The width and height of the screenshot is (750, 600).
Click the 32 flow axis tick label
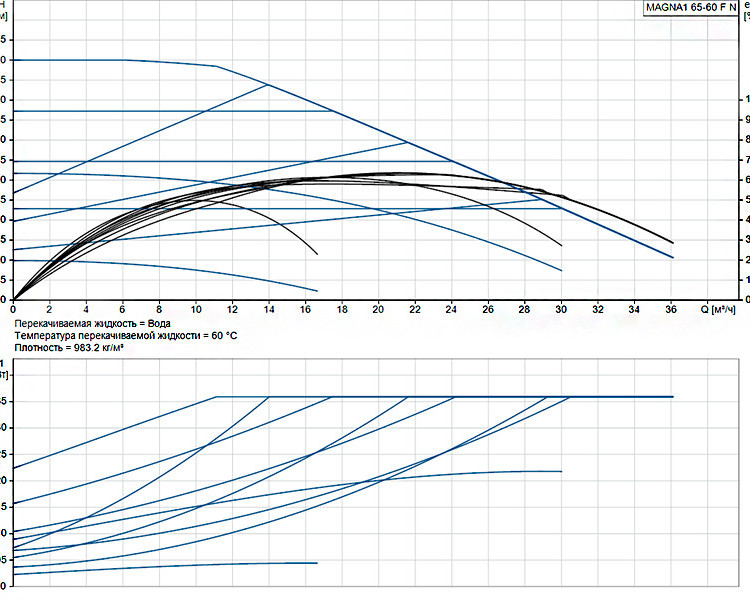point(598,310)
